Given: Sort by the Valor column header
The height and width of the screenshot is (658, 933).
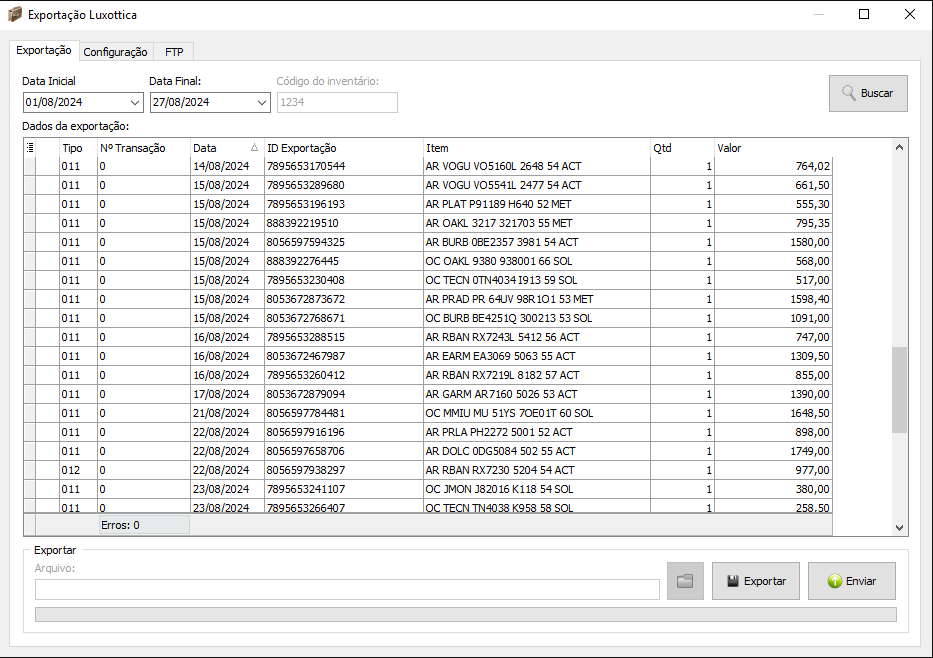Looking at the screenshot, I should coord(773,148).
